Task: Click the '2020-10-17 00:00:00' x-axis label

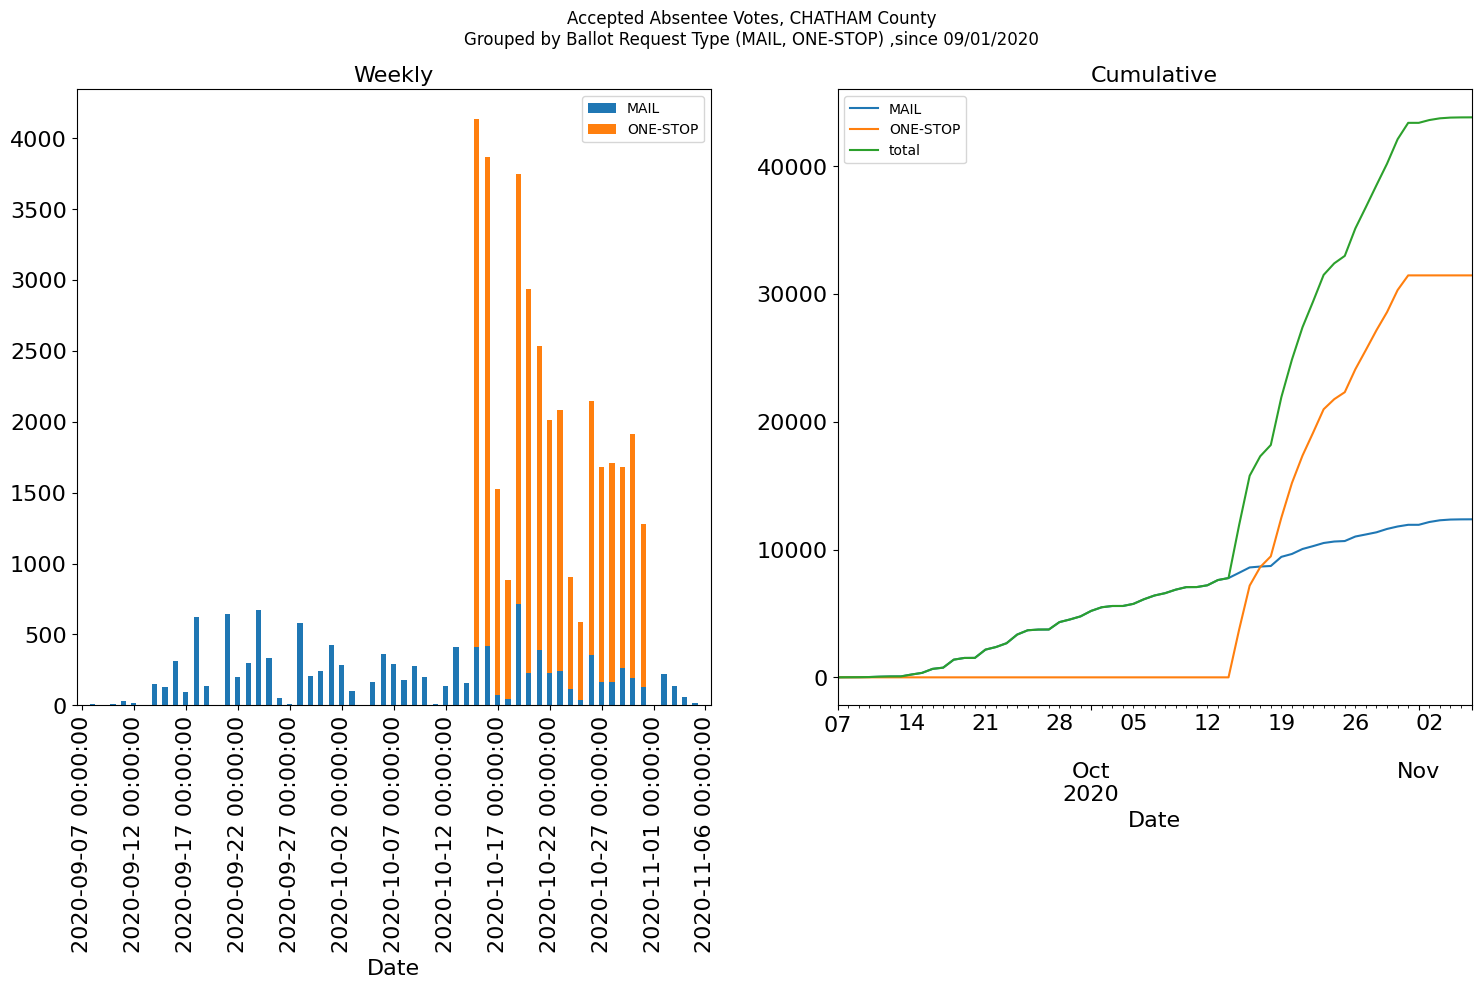Action: tap(496, 833)
